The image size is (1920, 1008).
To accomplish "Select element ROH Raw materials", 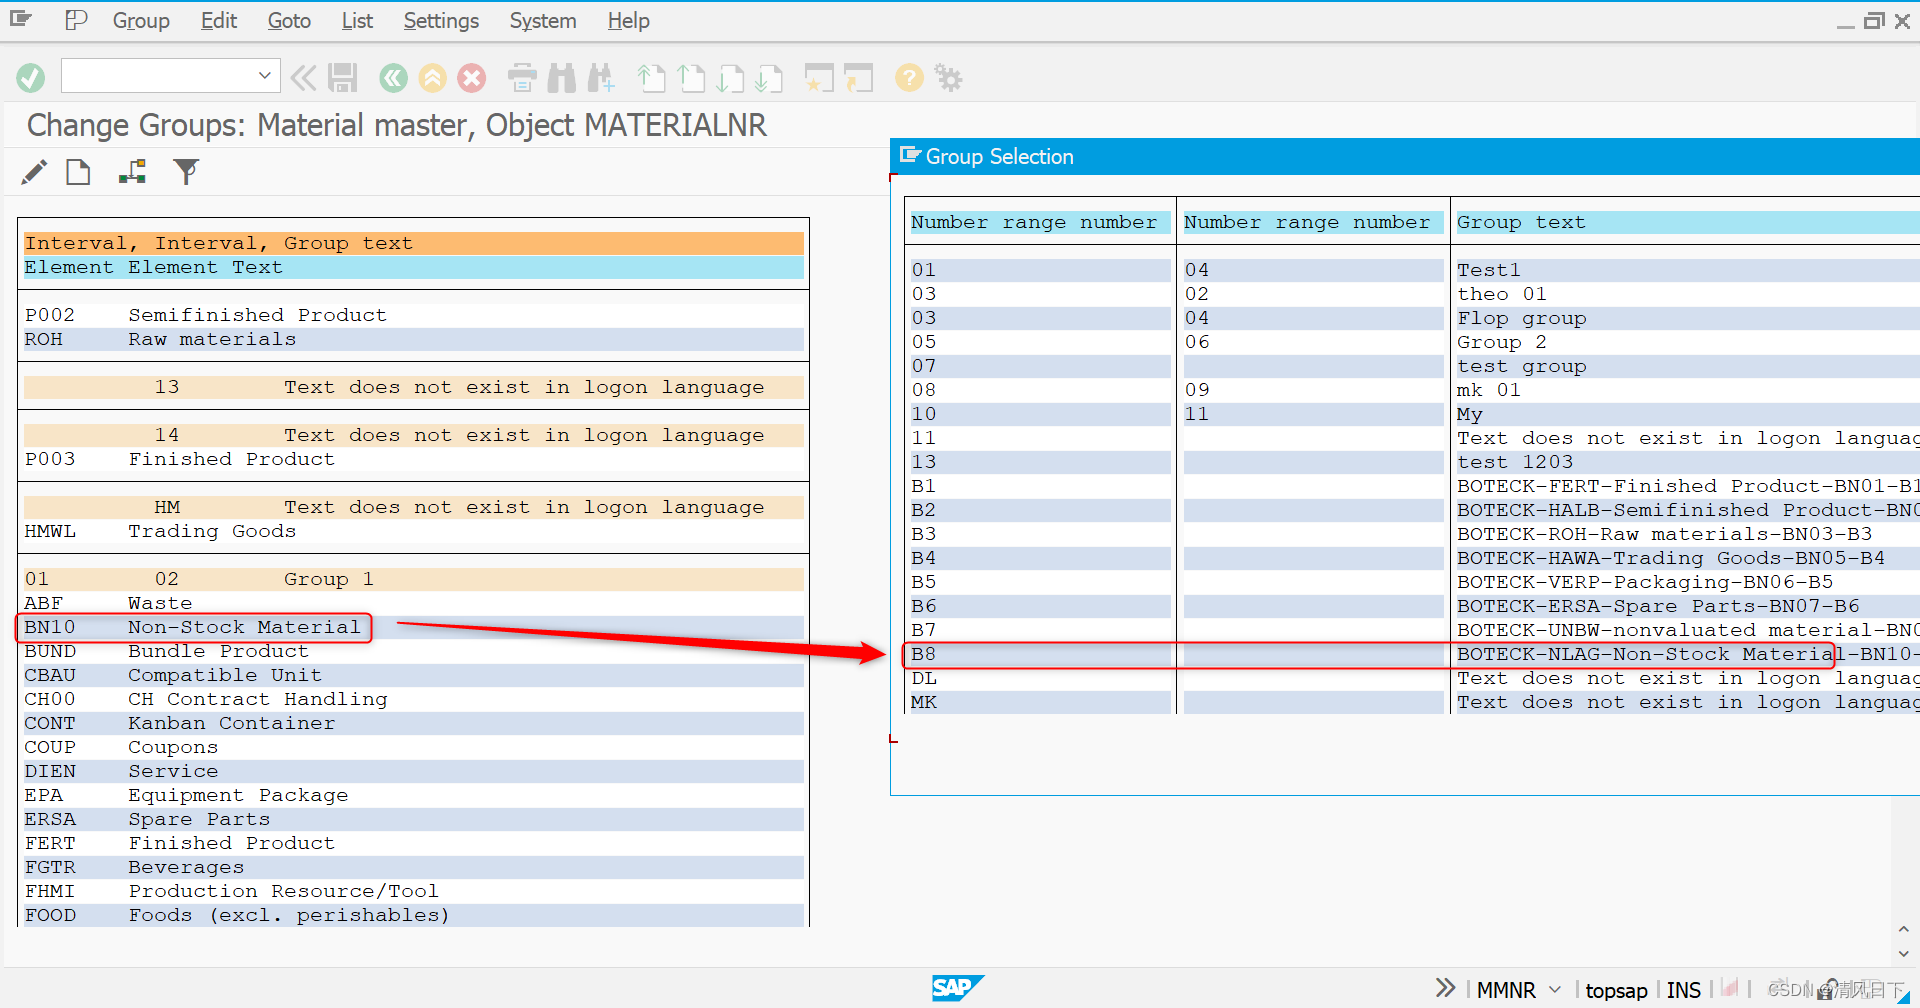I will (x=413, y=339).
